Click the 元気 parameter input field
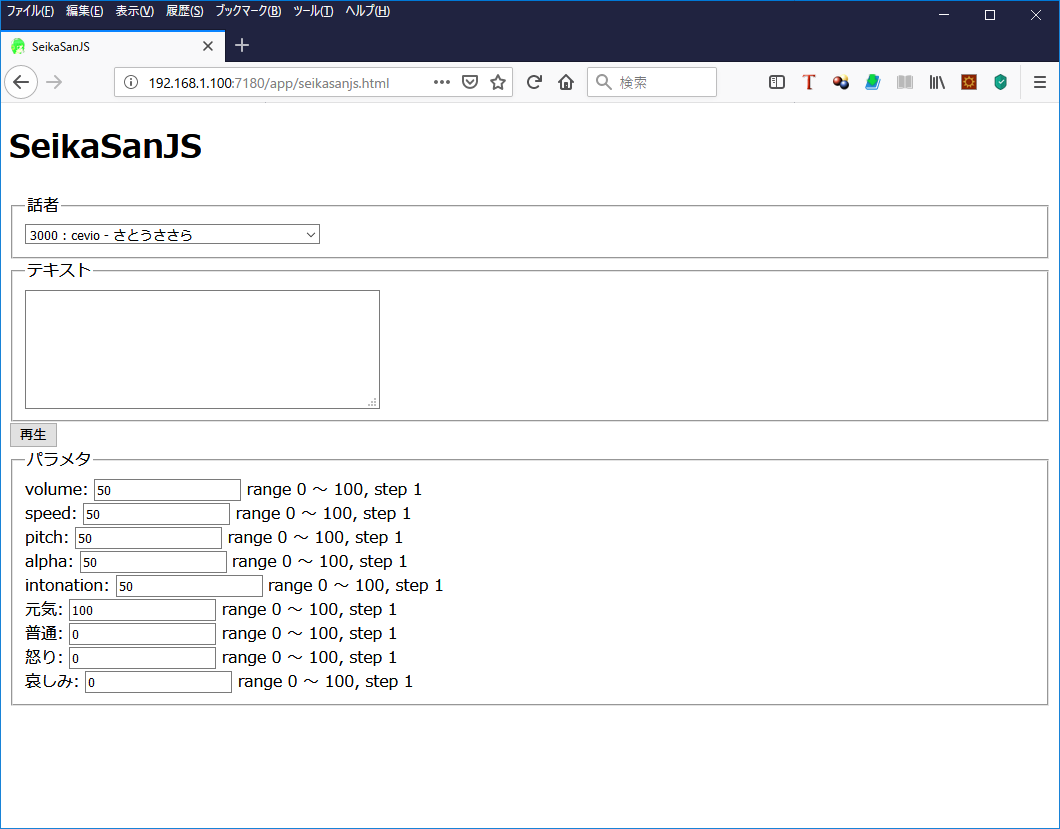The image size is (1060, 829). click(142, 610)
